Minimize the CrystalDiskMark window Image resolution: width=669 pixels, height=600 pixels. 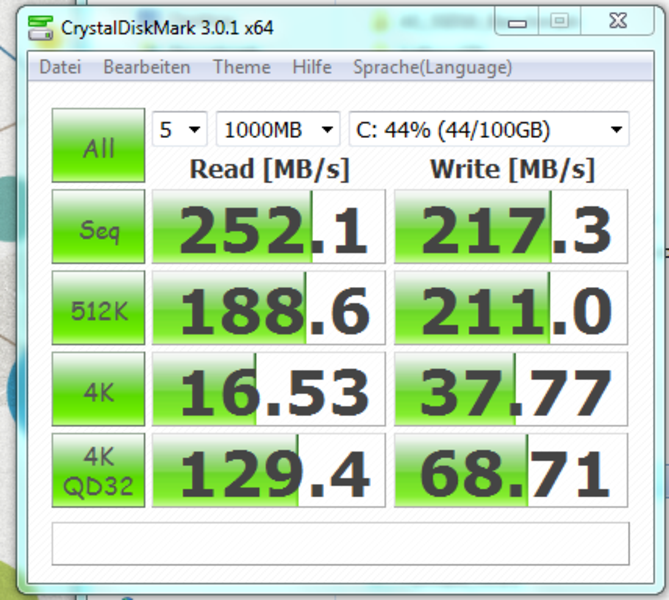[x=517, y=21]
